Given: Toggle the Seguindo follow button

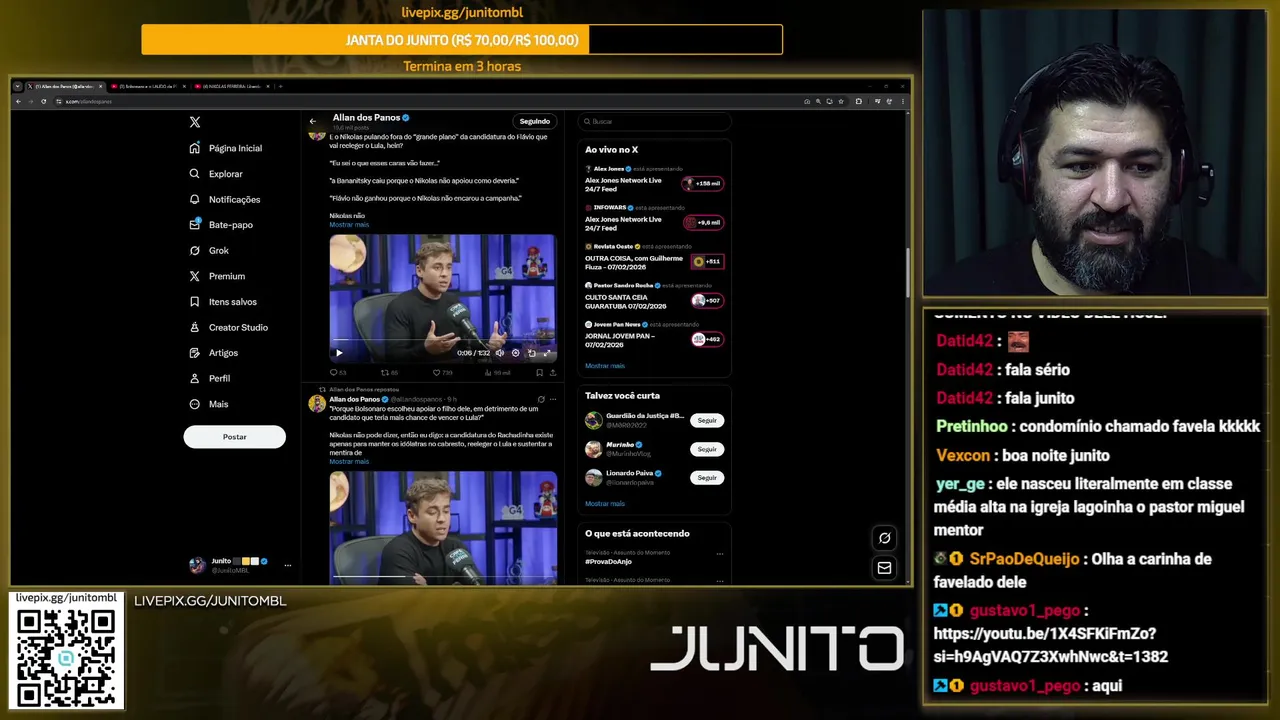Looking at the screenshot, I should (x=535, y=121).
